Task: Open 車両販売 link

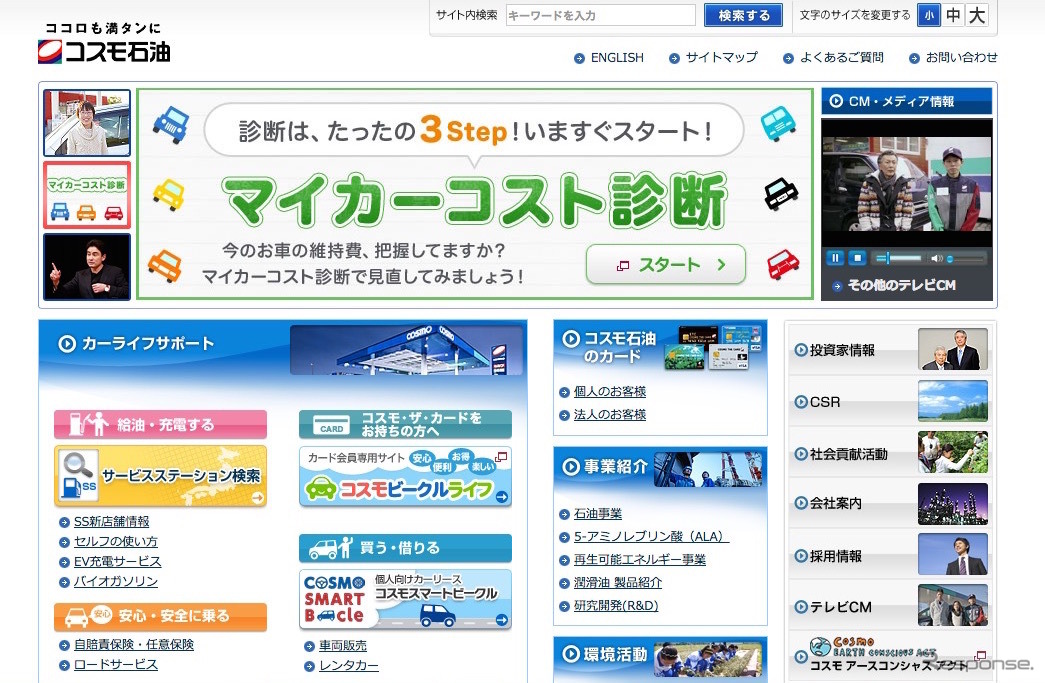Action: pos(343,646)
